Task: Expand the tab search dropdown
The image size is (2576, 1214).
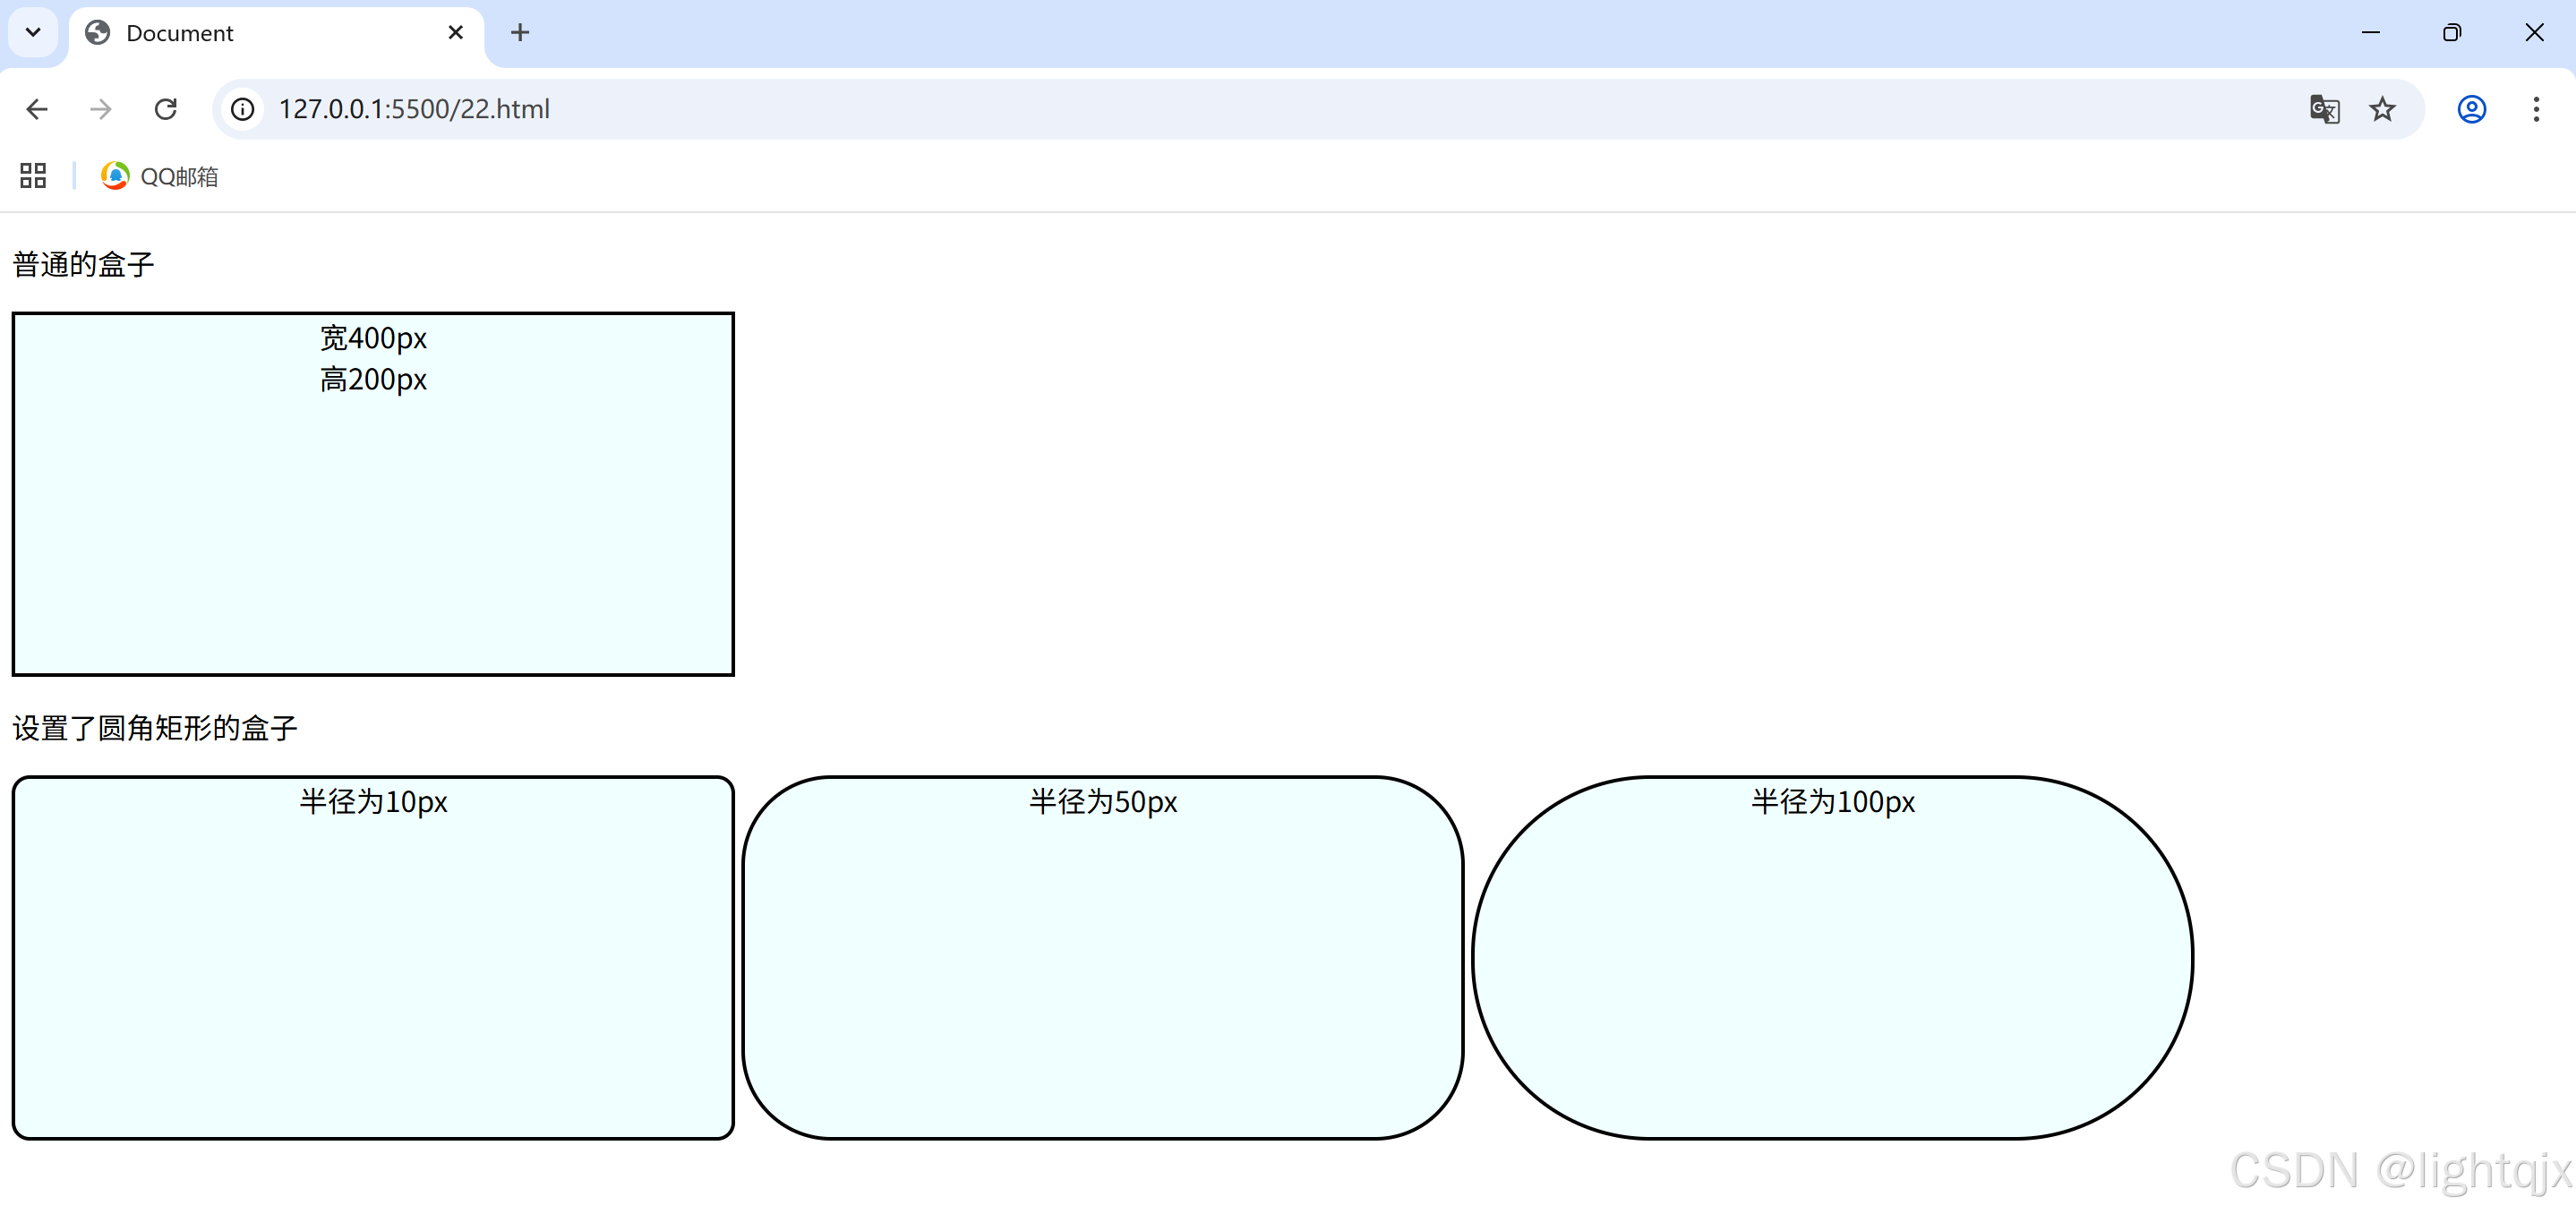Action: click(x=33, y=32)
